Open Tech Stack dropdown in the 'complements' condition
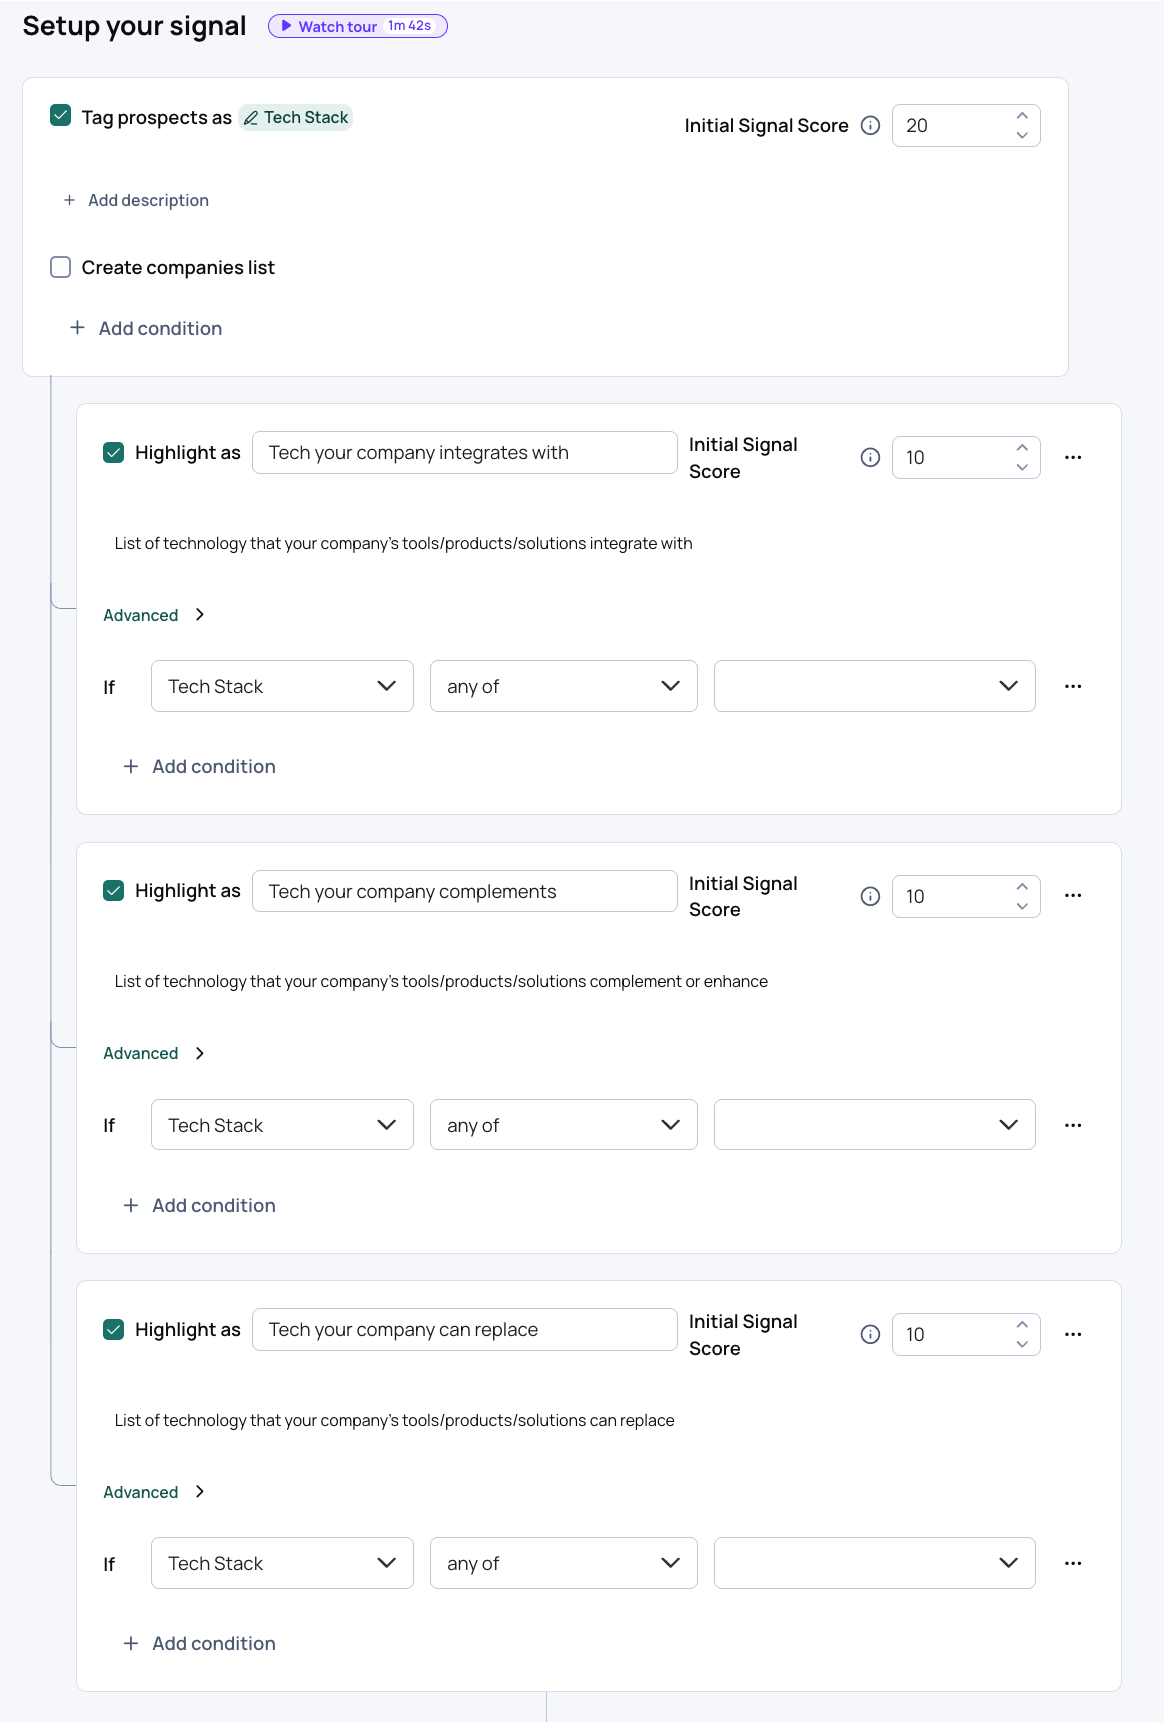Image resolution: width=1164 pixels, height=1722 pixels. (x=282, y=1125)
